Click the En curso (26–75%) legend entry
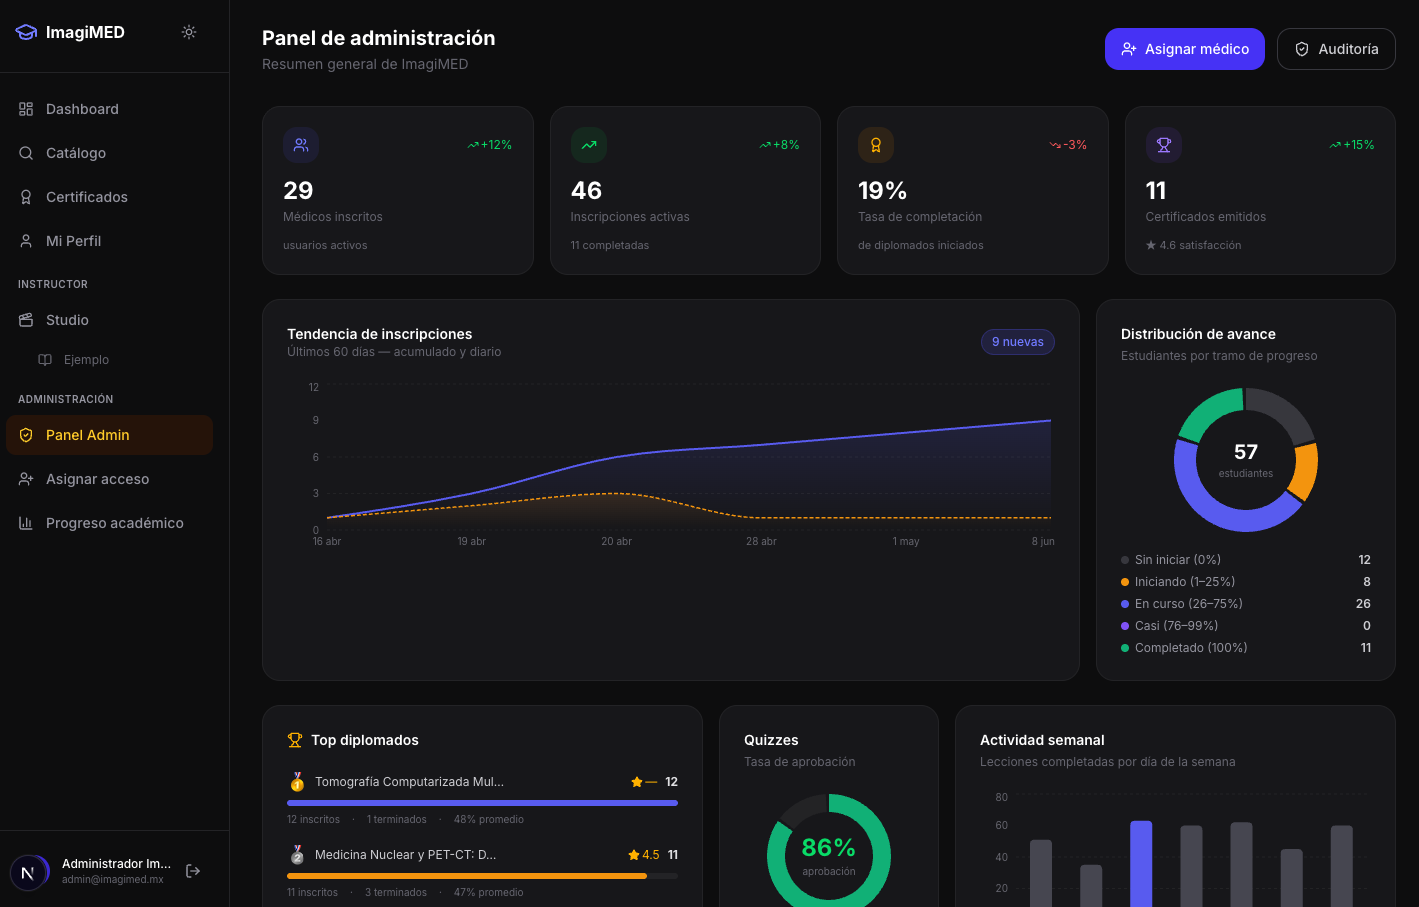The width and height of the screenshot is (1419, 907). coord(1246,604)
